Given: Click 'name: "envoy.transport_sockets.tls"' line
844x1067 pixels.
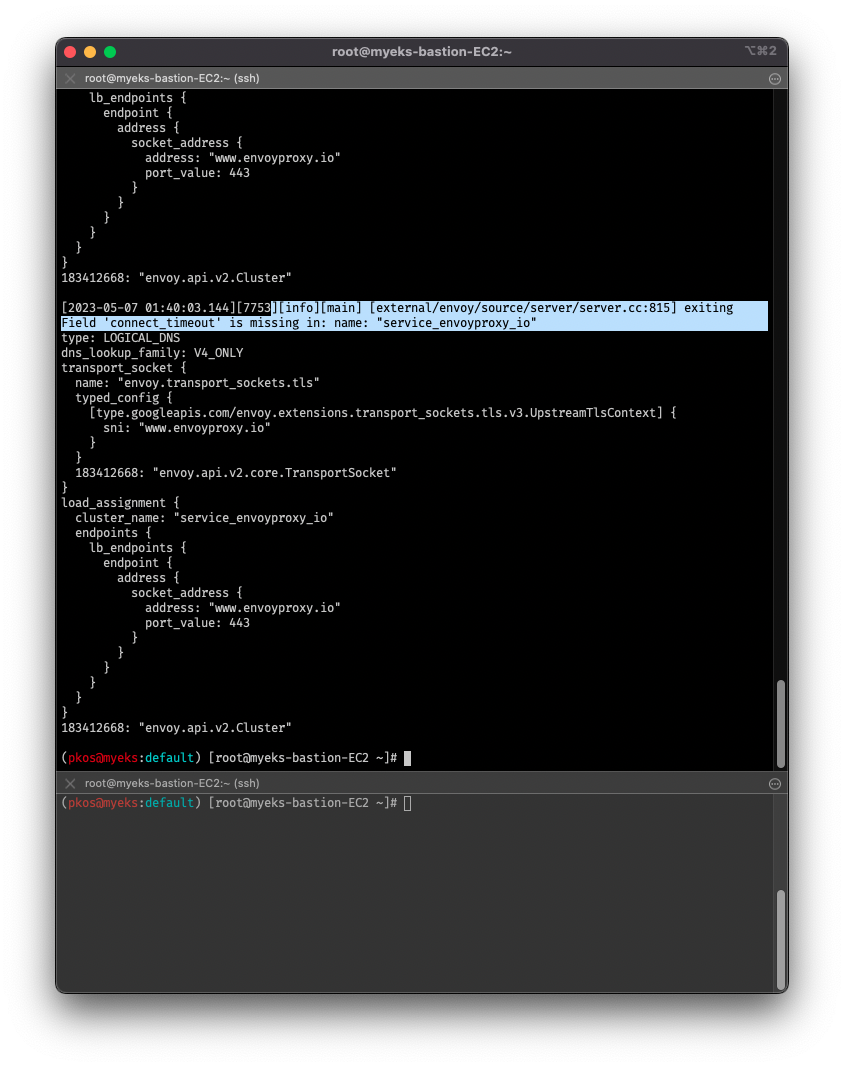Looking at the screenshot, I should tap(197, 383).
